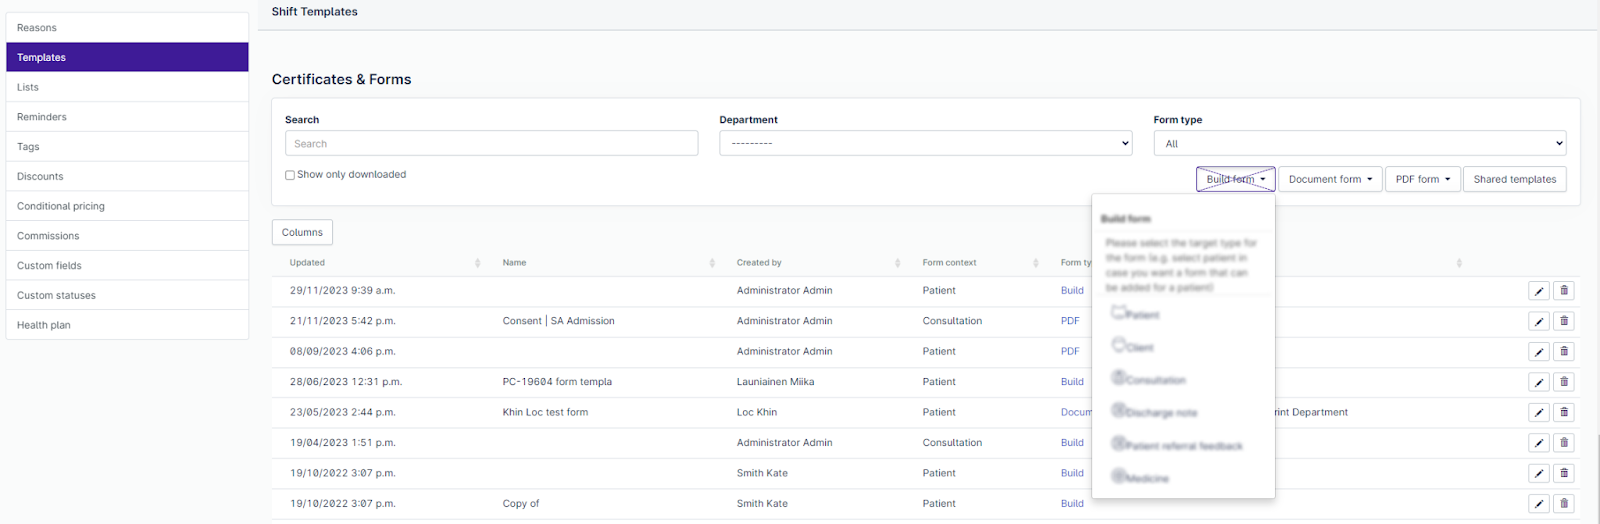Delete the Consent | SA Admission form
The image size is (1600, 524).
pos(1564,321)
